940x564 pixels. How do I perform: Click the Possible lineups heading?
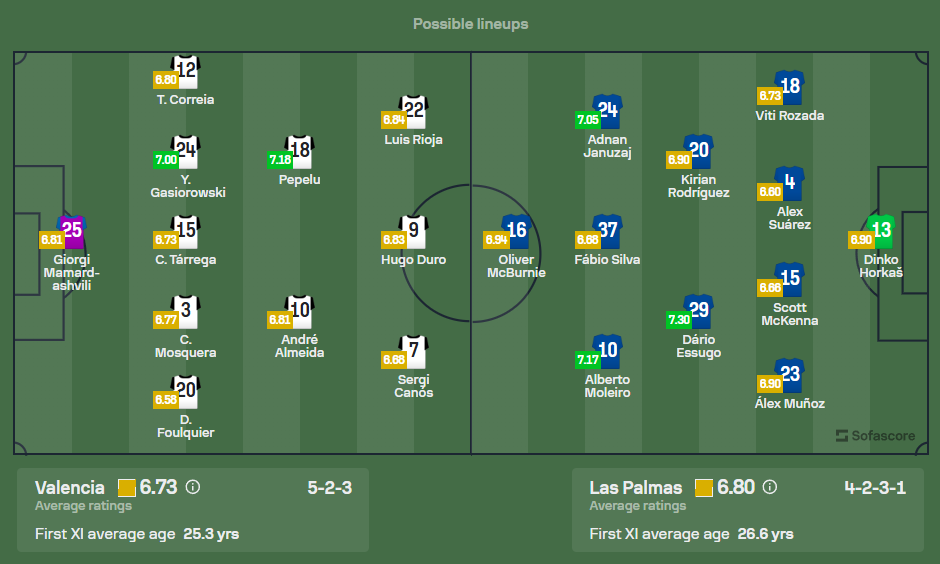click(x=470, y=23)
